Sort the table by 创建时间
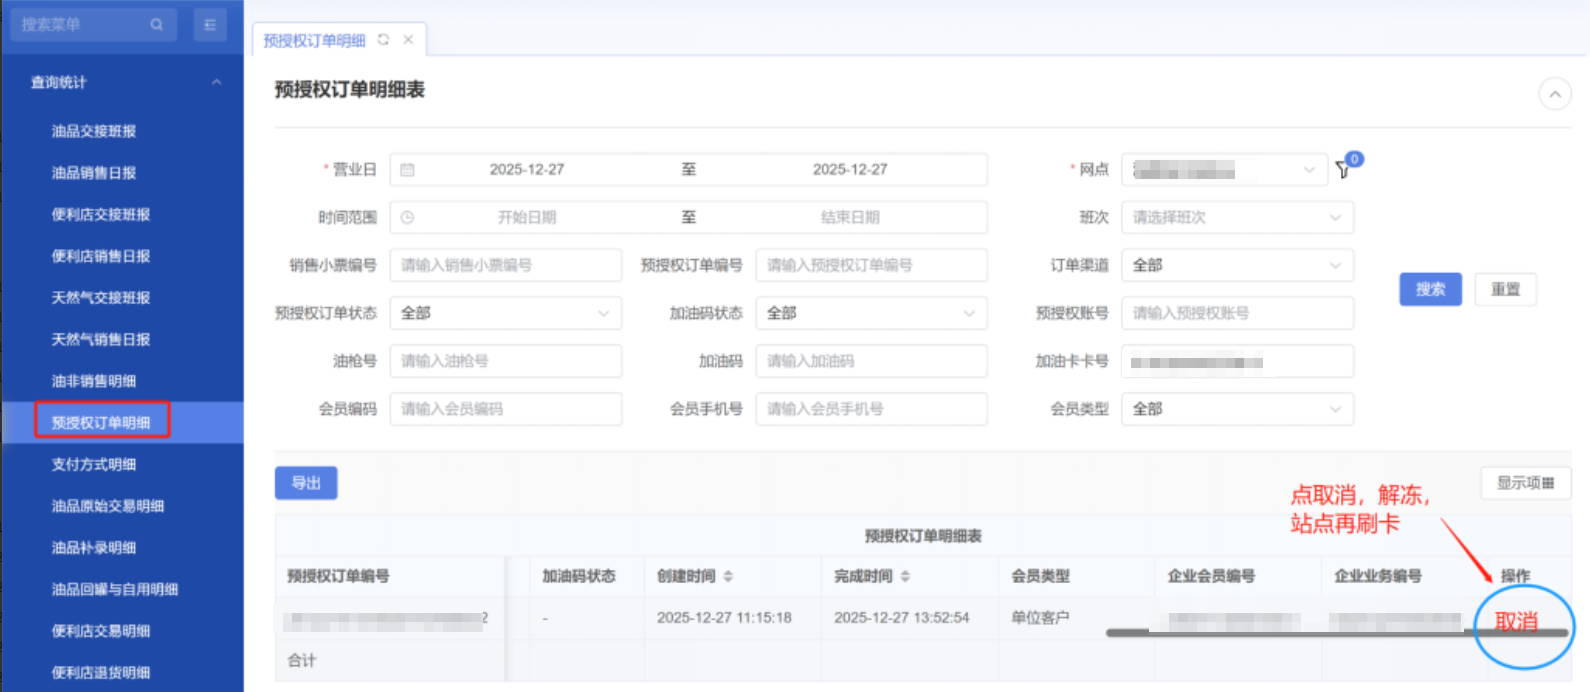Image resolution: width=1590 pixels, height=692 pixels. tap(728, 576)
